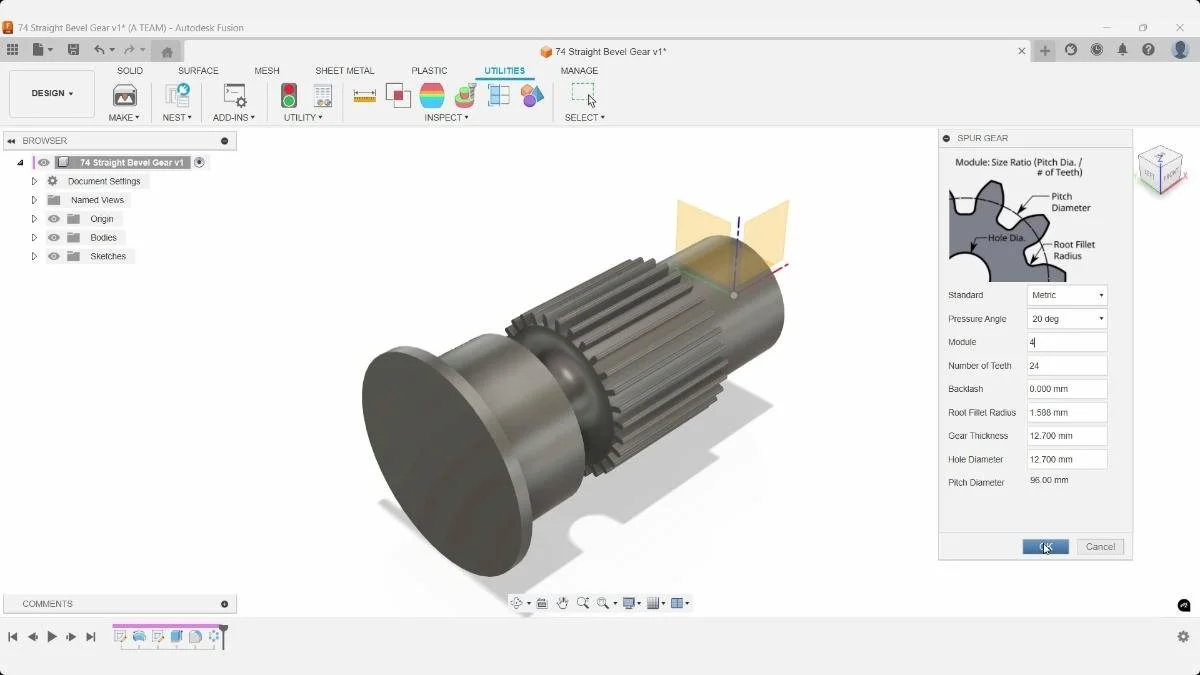The width and height of the screenshot is (1200, 675).
Task: Run the Zebra Analysis striped icon
Action: tap(432, 96)
